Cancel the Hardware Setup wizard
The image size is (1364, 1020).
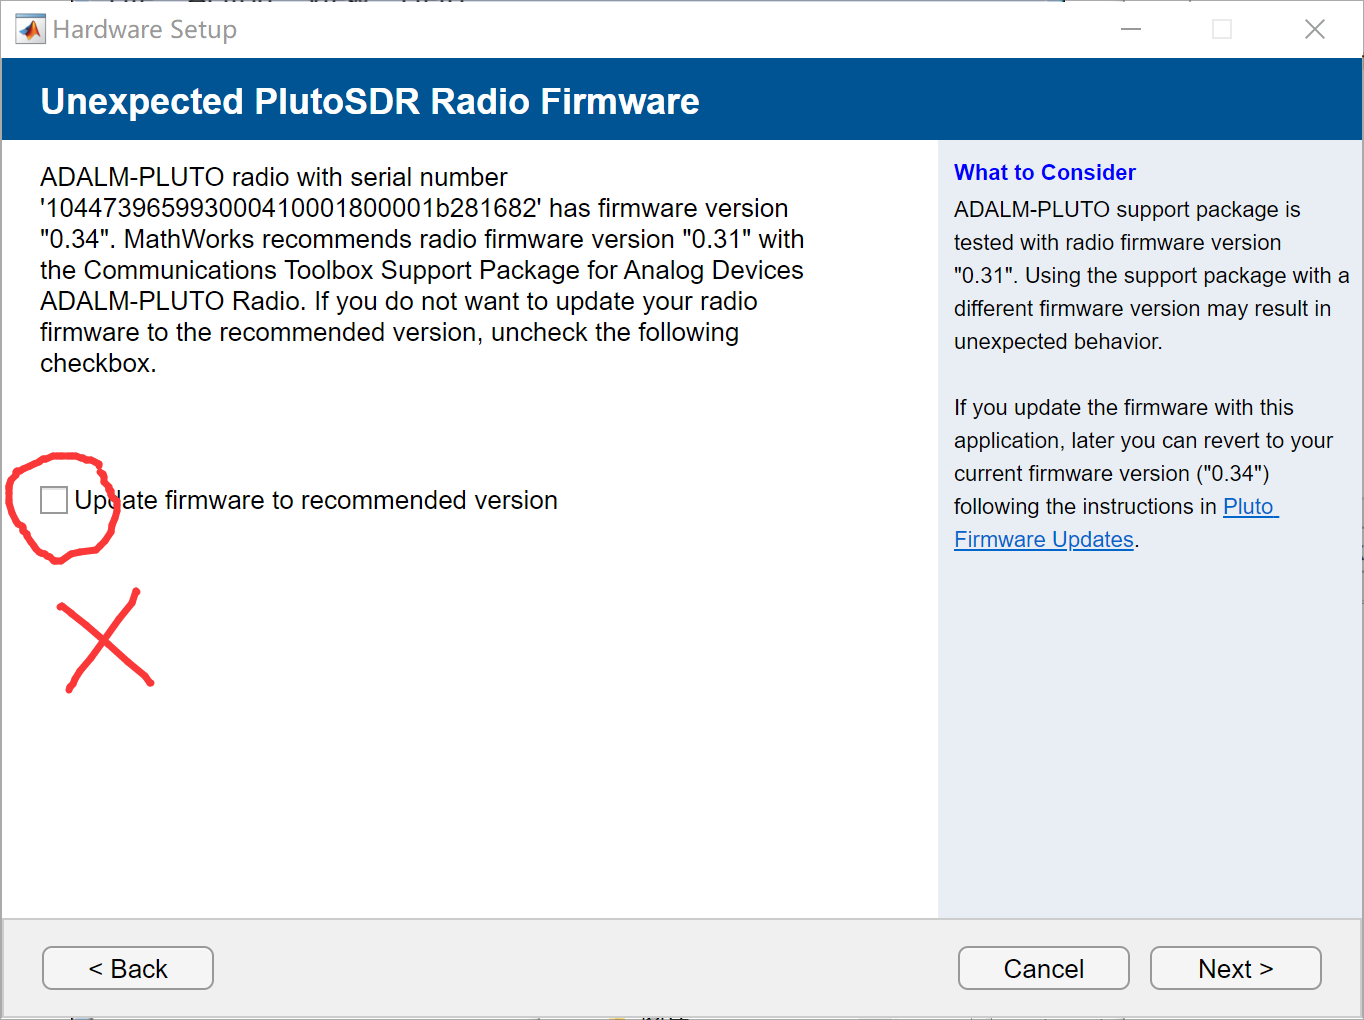coord(1043,968)
